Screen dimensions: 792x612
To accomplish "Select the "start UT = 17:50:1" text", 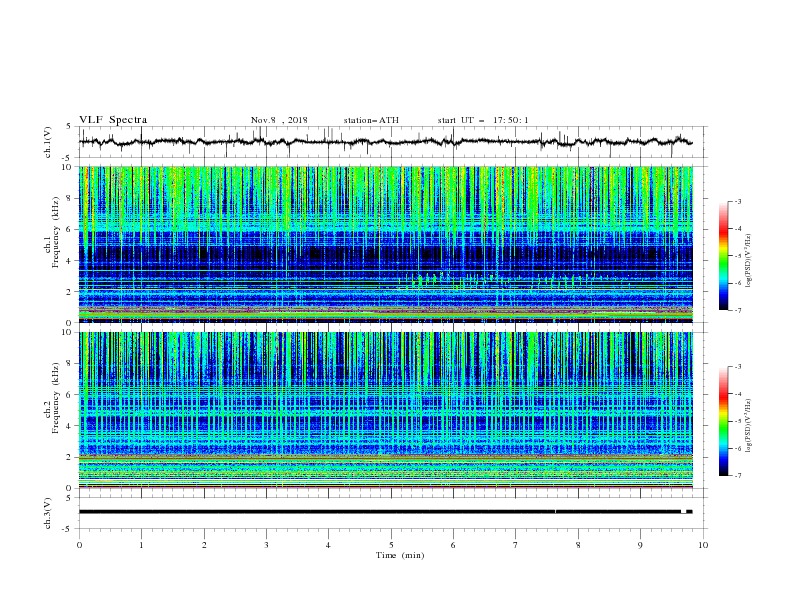I will (x=483, y=120).
